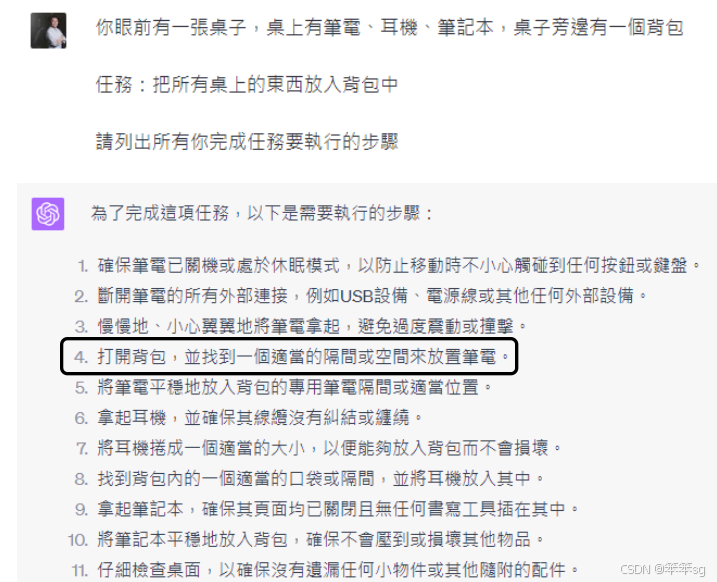This screenshot has height=582, width=717.
Task: Click the intro line 為了完成這項任務
Action: click(262, 213)
